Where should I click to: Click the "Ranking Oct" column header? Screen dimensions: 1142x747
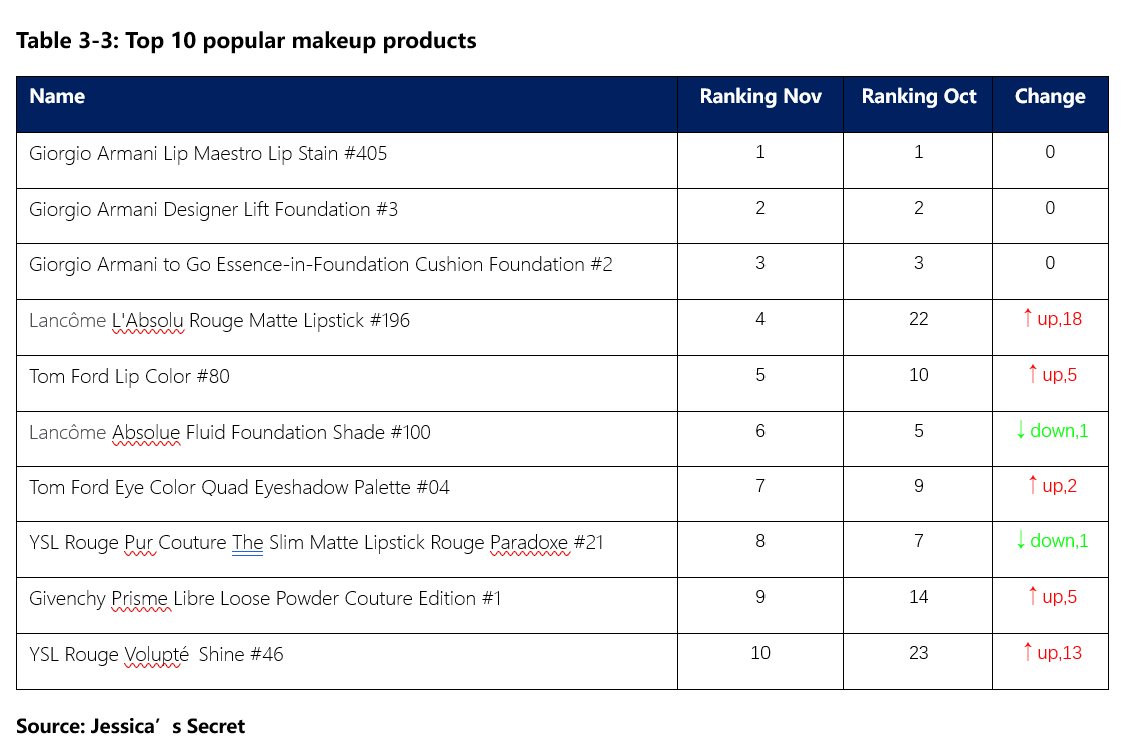click(x=918, y=97)
